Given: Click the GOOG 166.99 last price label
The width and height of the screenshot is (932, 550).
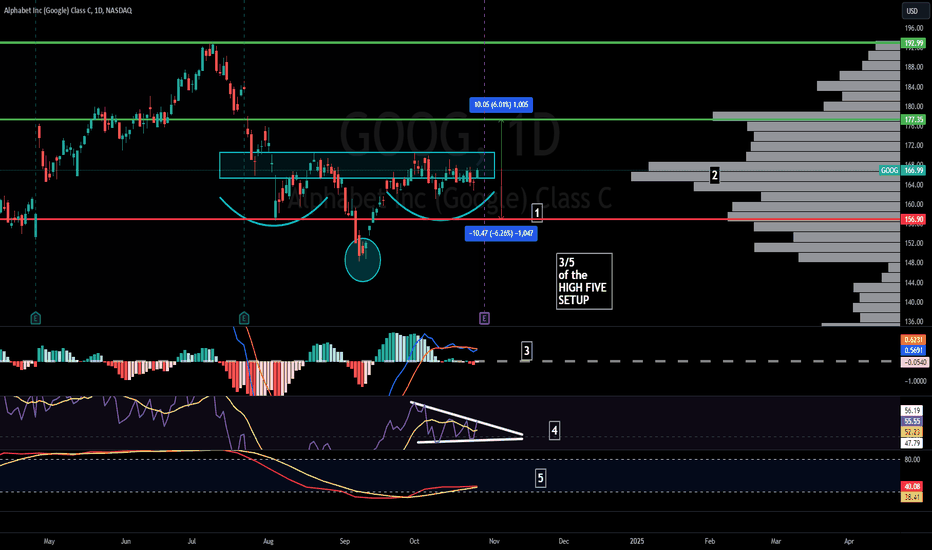Looking at the screenshot, I should (902, 171).
